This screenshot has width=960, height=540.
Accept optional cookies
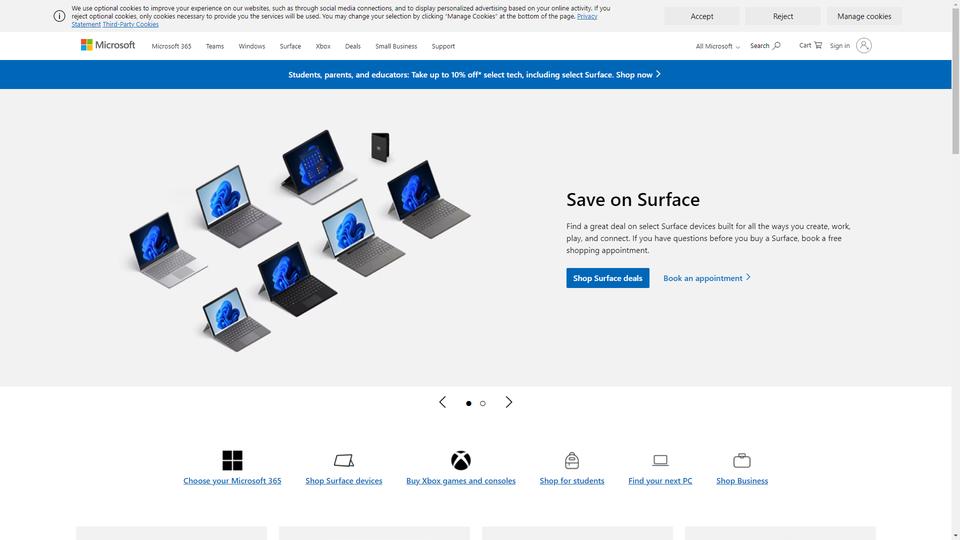[x=702, y=17]
